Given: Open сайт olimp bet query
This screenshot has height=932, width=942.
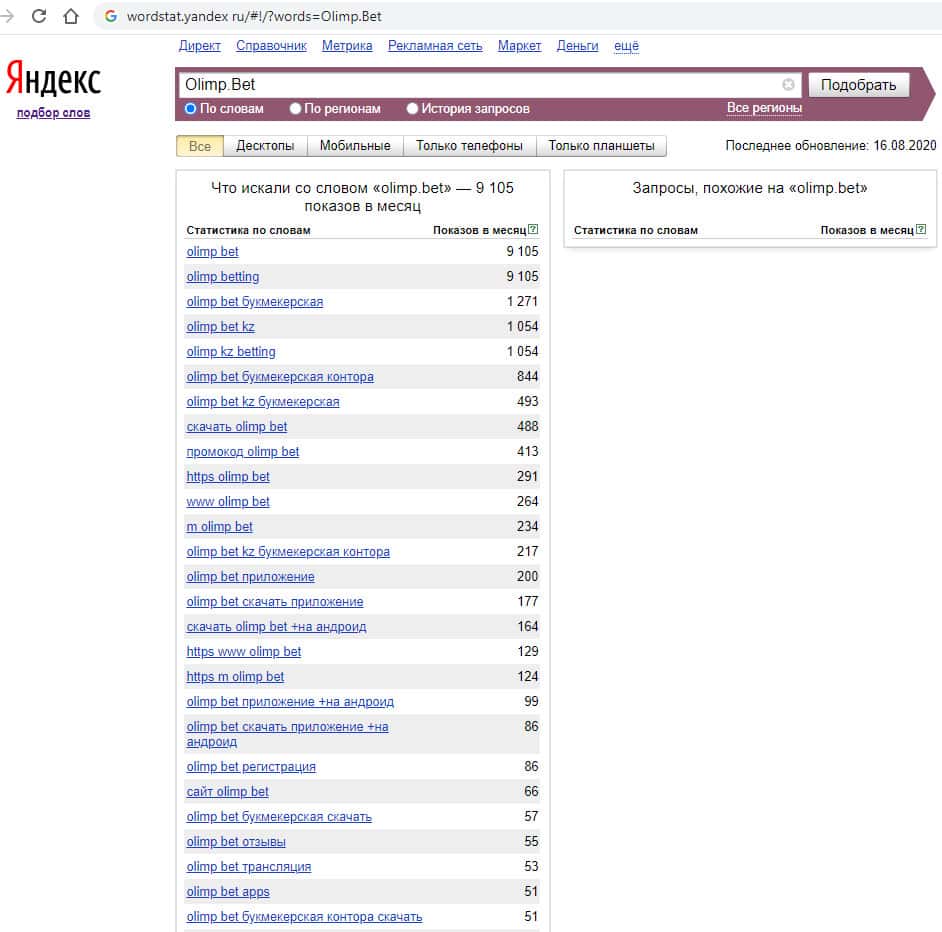Looking at the screenshot, I should click(227, 792).
